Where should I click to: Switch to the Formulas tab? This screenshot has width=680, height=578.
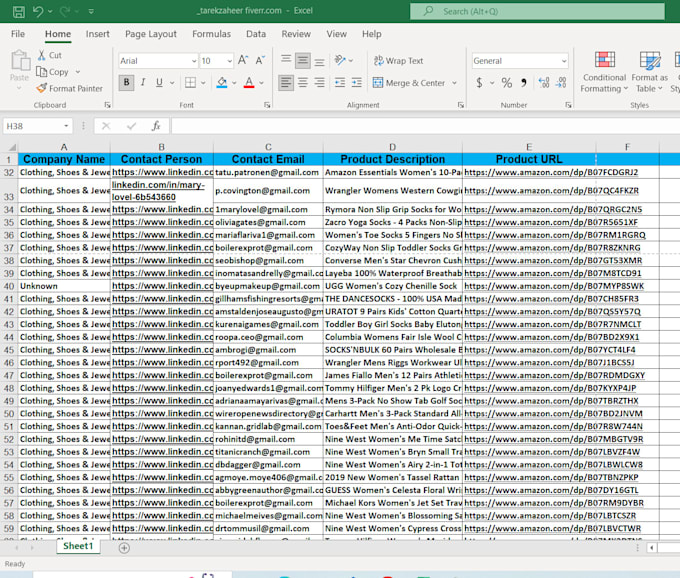[211, 34]
